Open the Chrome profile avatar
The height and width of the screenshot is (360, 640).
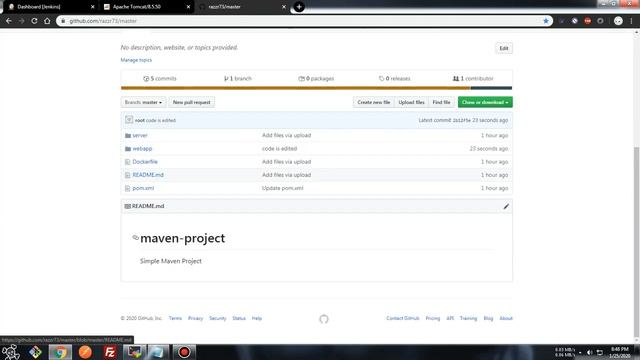(618, 21)
